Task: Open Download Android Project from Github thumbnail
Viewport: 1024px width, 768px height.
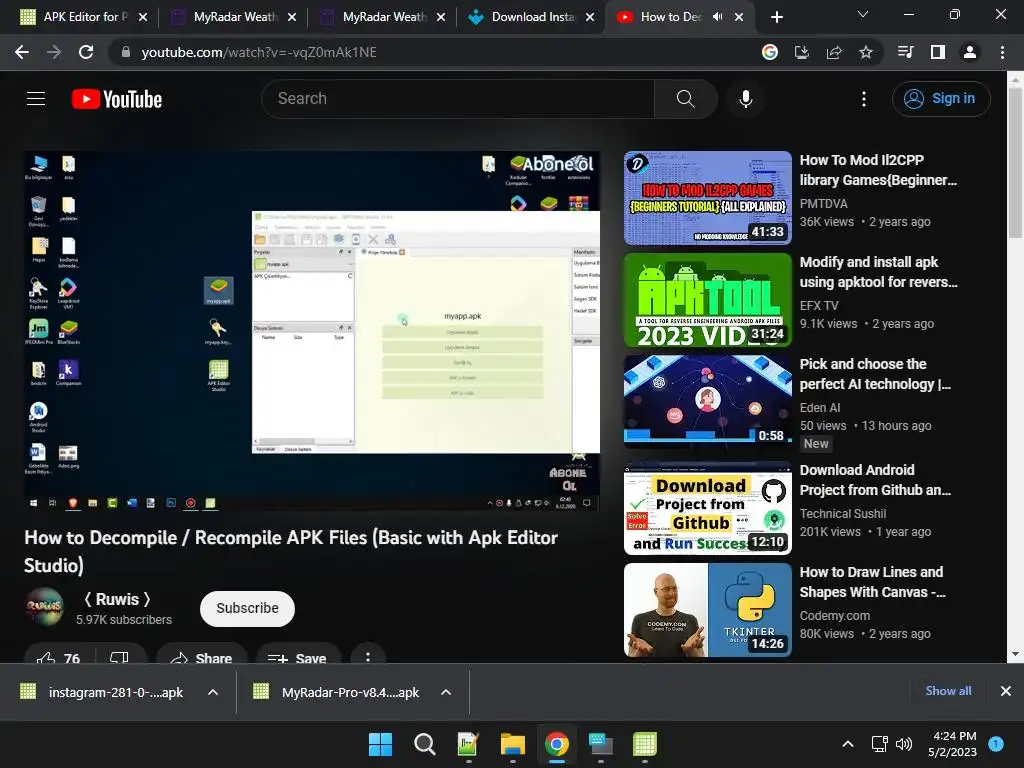Action: [708, 508]
